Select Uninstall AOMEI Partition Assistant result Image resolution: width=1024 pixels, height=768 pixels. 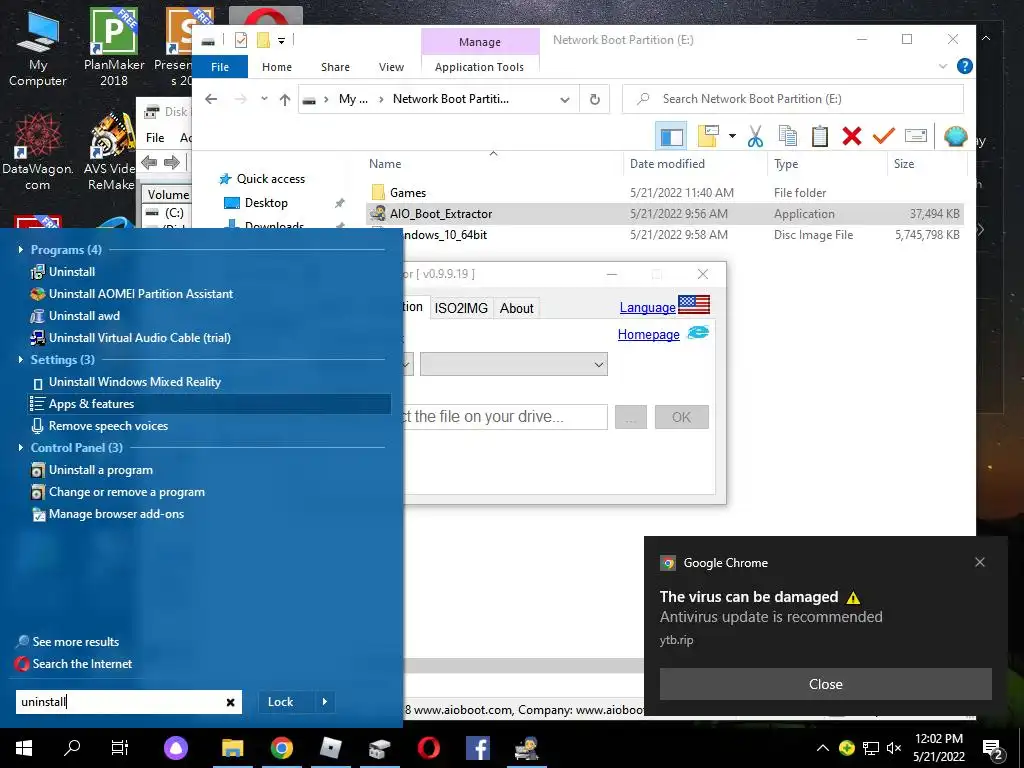pyautogui.click(x=140, y=294)
